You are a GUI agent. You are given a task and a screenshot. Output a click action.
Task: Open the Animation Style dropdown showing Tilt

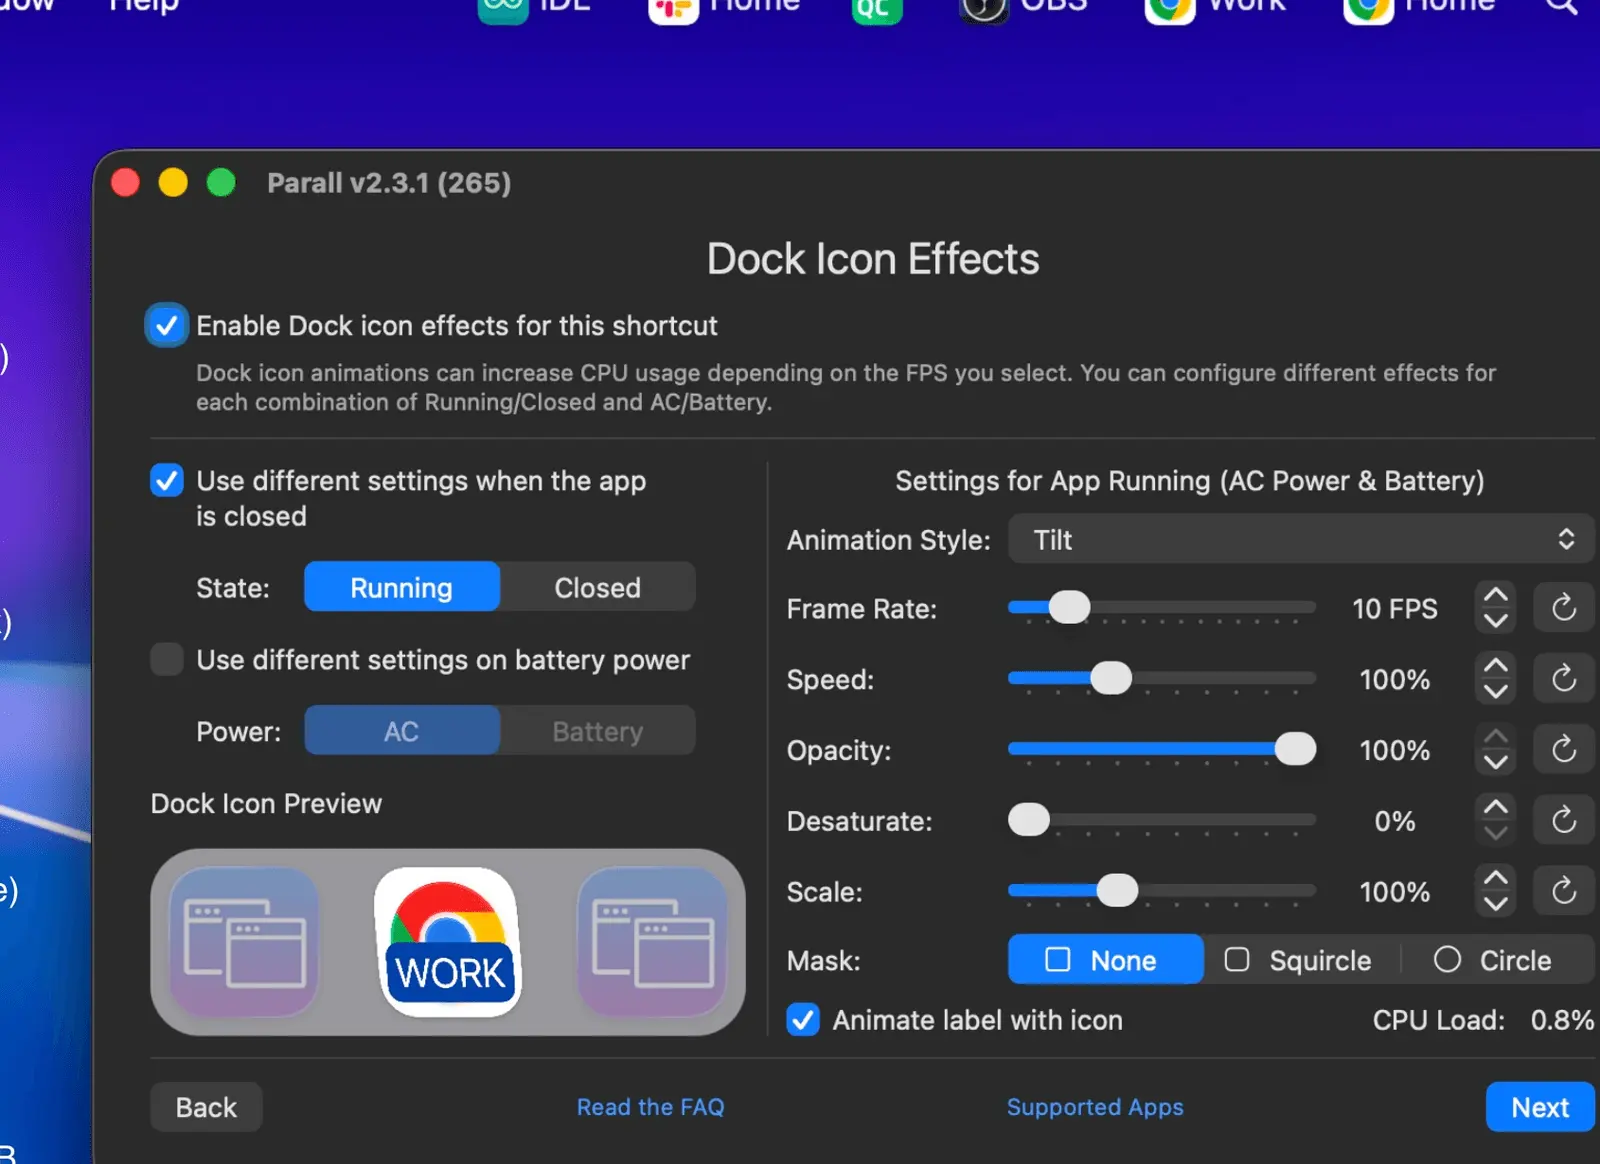pos(1301,540)
